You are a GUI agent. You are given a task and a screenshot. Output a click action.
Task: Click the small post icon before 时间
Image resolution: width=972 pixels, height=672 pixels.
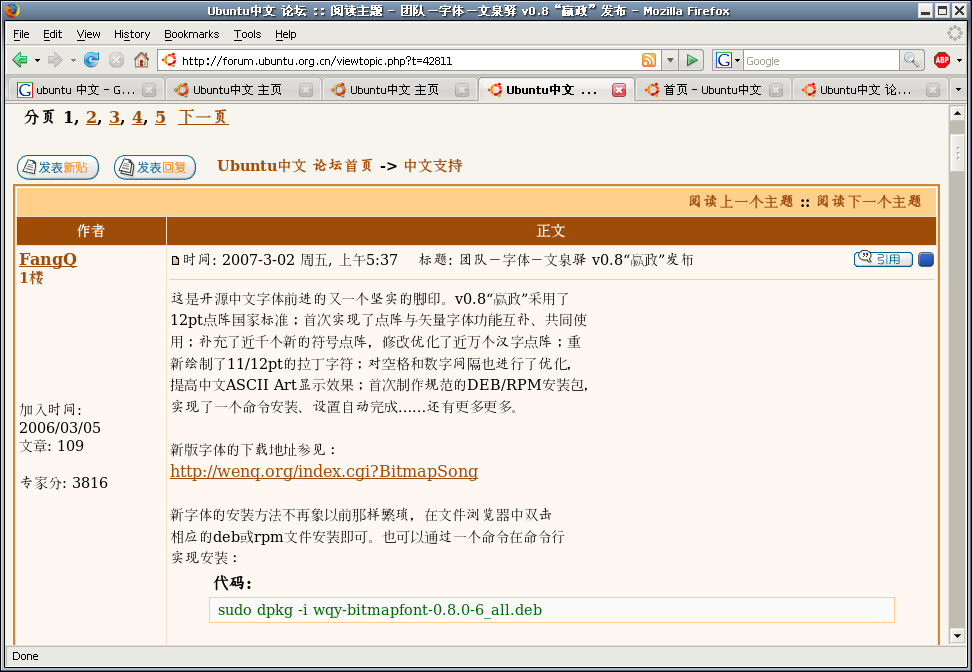(x=175, y=260)
